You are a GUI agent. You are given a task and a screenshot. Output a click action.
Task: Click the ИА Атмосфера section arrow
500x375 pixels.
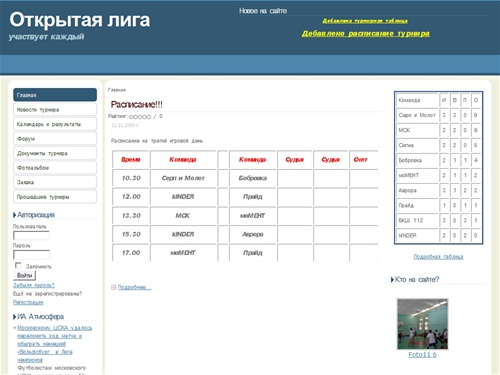click(x=15, y=317)
